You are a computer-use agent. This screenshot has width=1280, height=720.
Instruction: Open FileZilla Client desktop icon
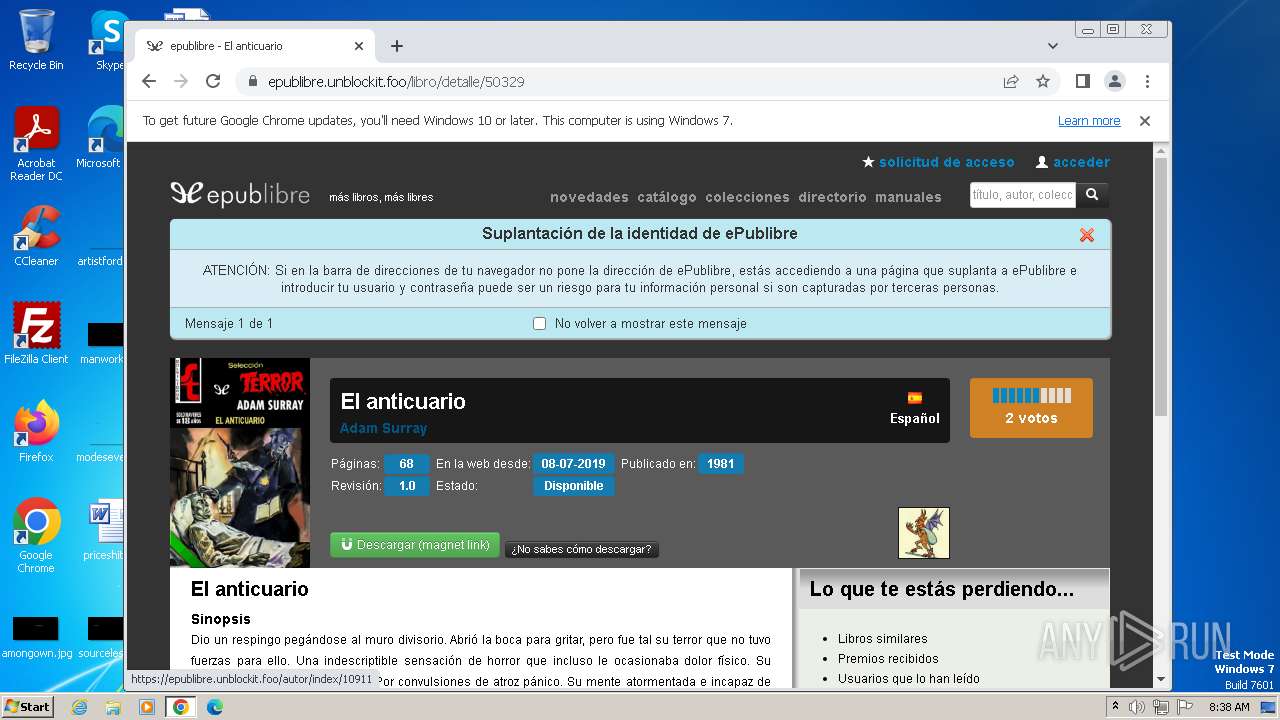[36, 334]
